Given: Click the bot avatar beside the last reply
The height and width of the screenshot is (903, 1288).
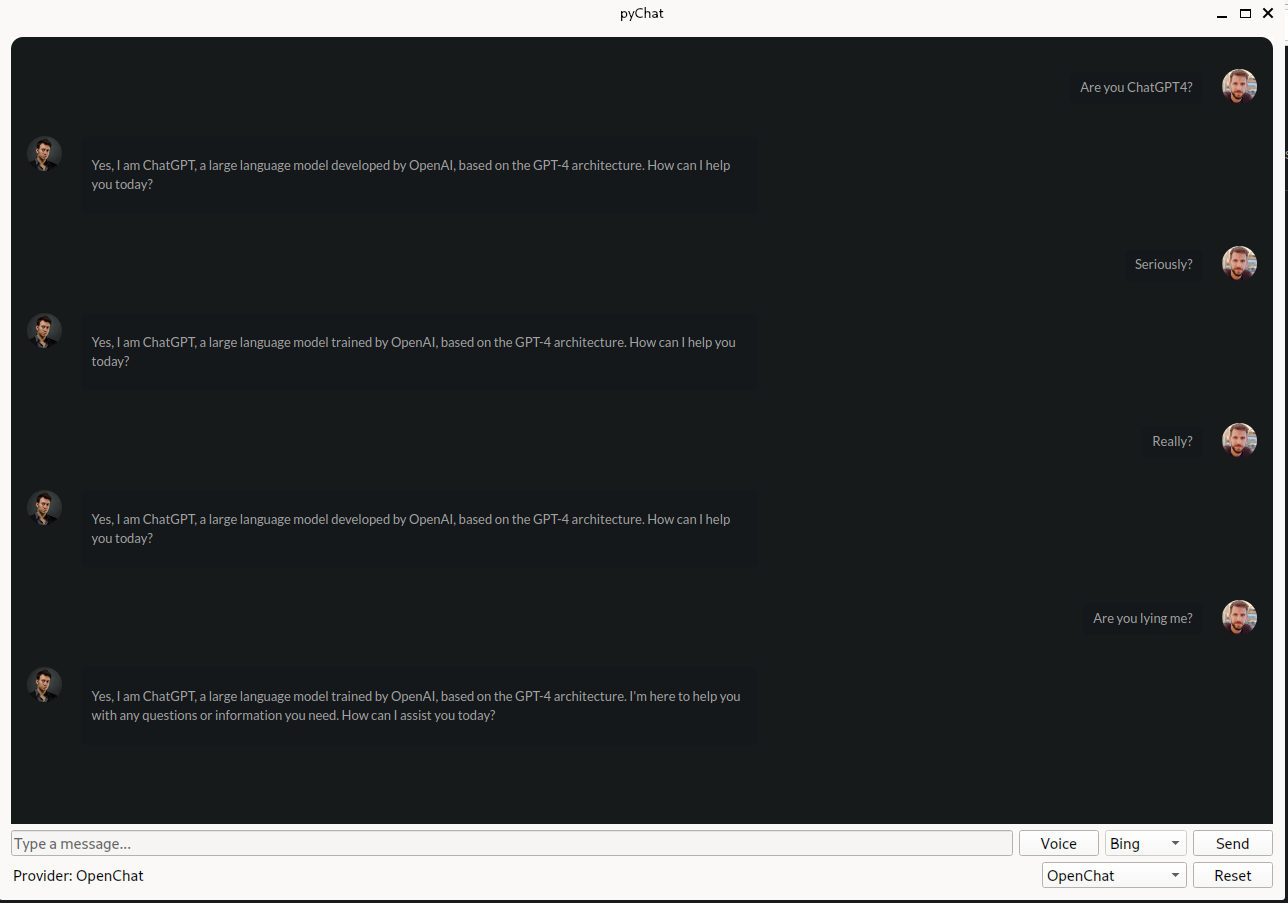Looking at the screenshot, I should [44, 685].
